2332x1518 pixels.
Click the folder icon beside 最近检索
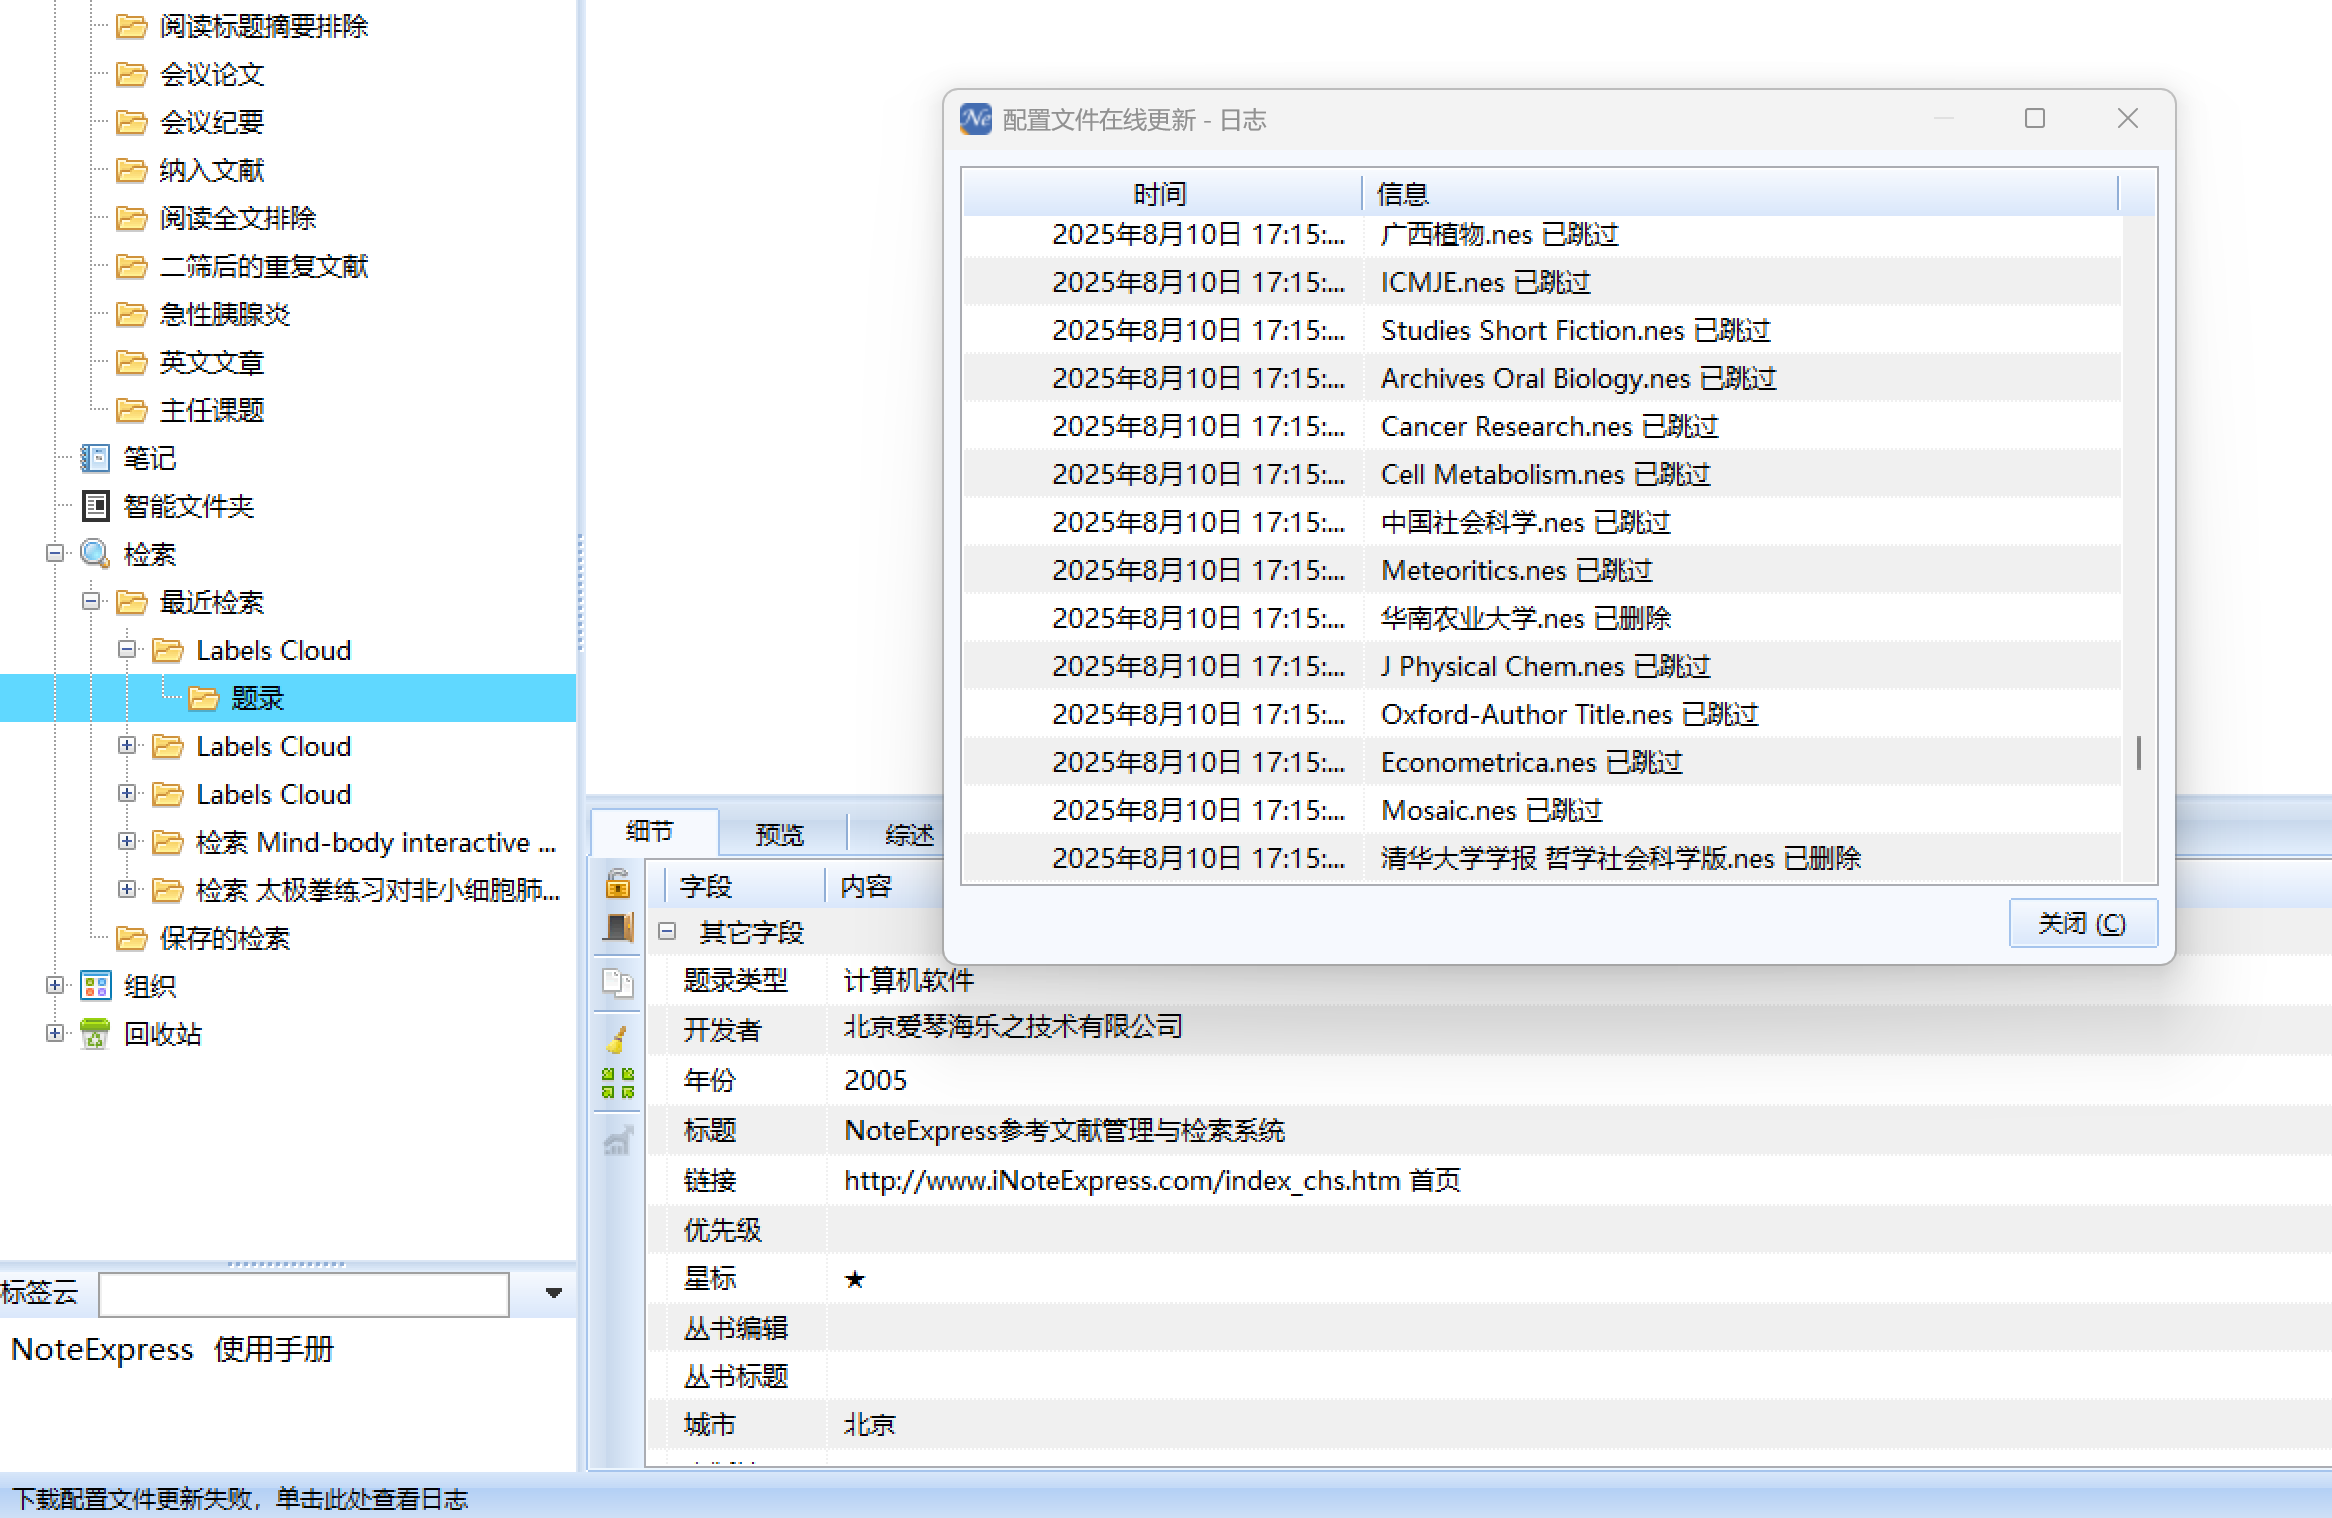point(131,602)
